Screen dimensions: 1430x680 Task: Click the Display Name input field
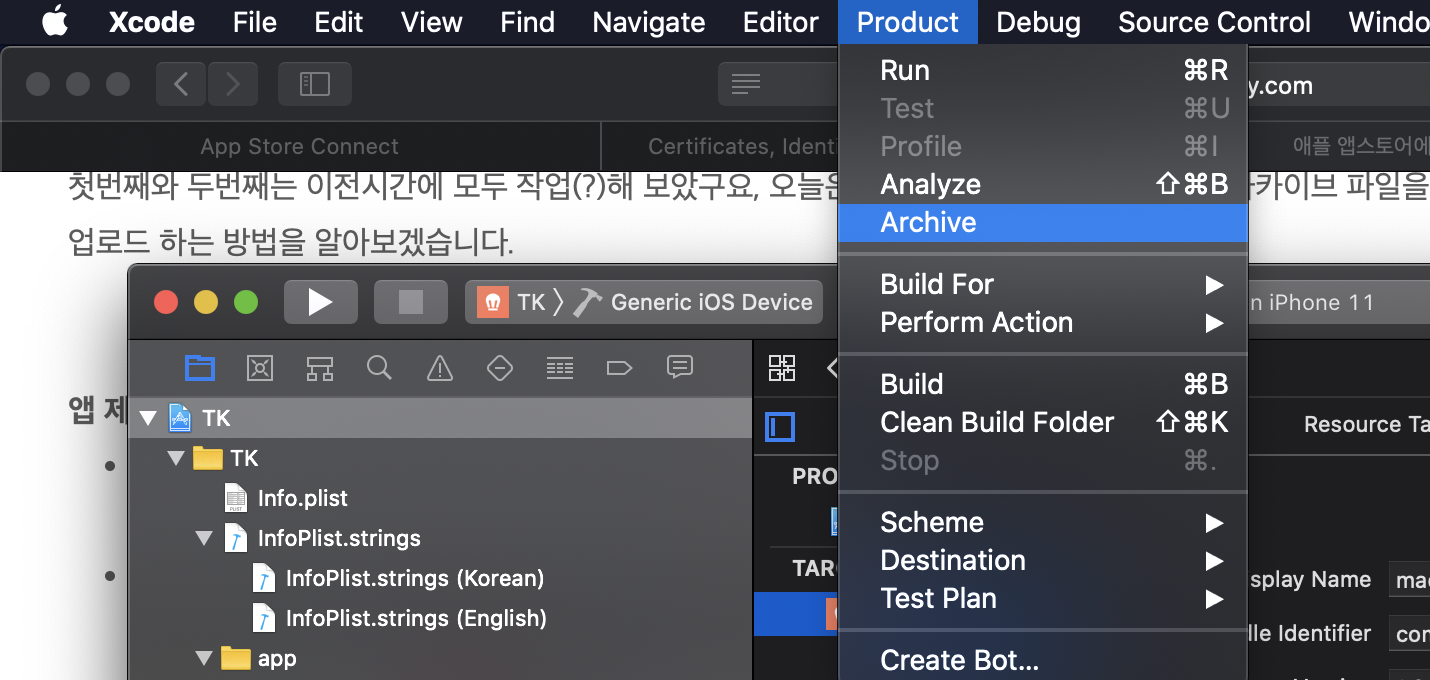(x=1409, y=580)
